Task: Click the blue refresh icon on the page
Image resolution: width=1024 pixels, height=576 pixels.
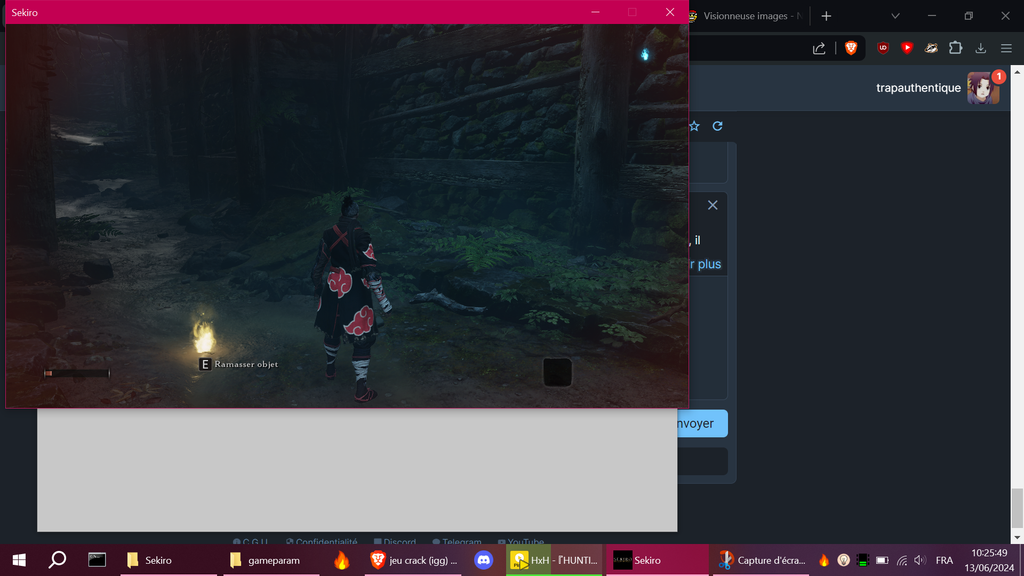Action: 717,126
